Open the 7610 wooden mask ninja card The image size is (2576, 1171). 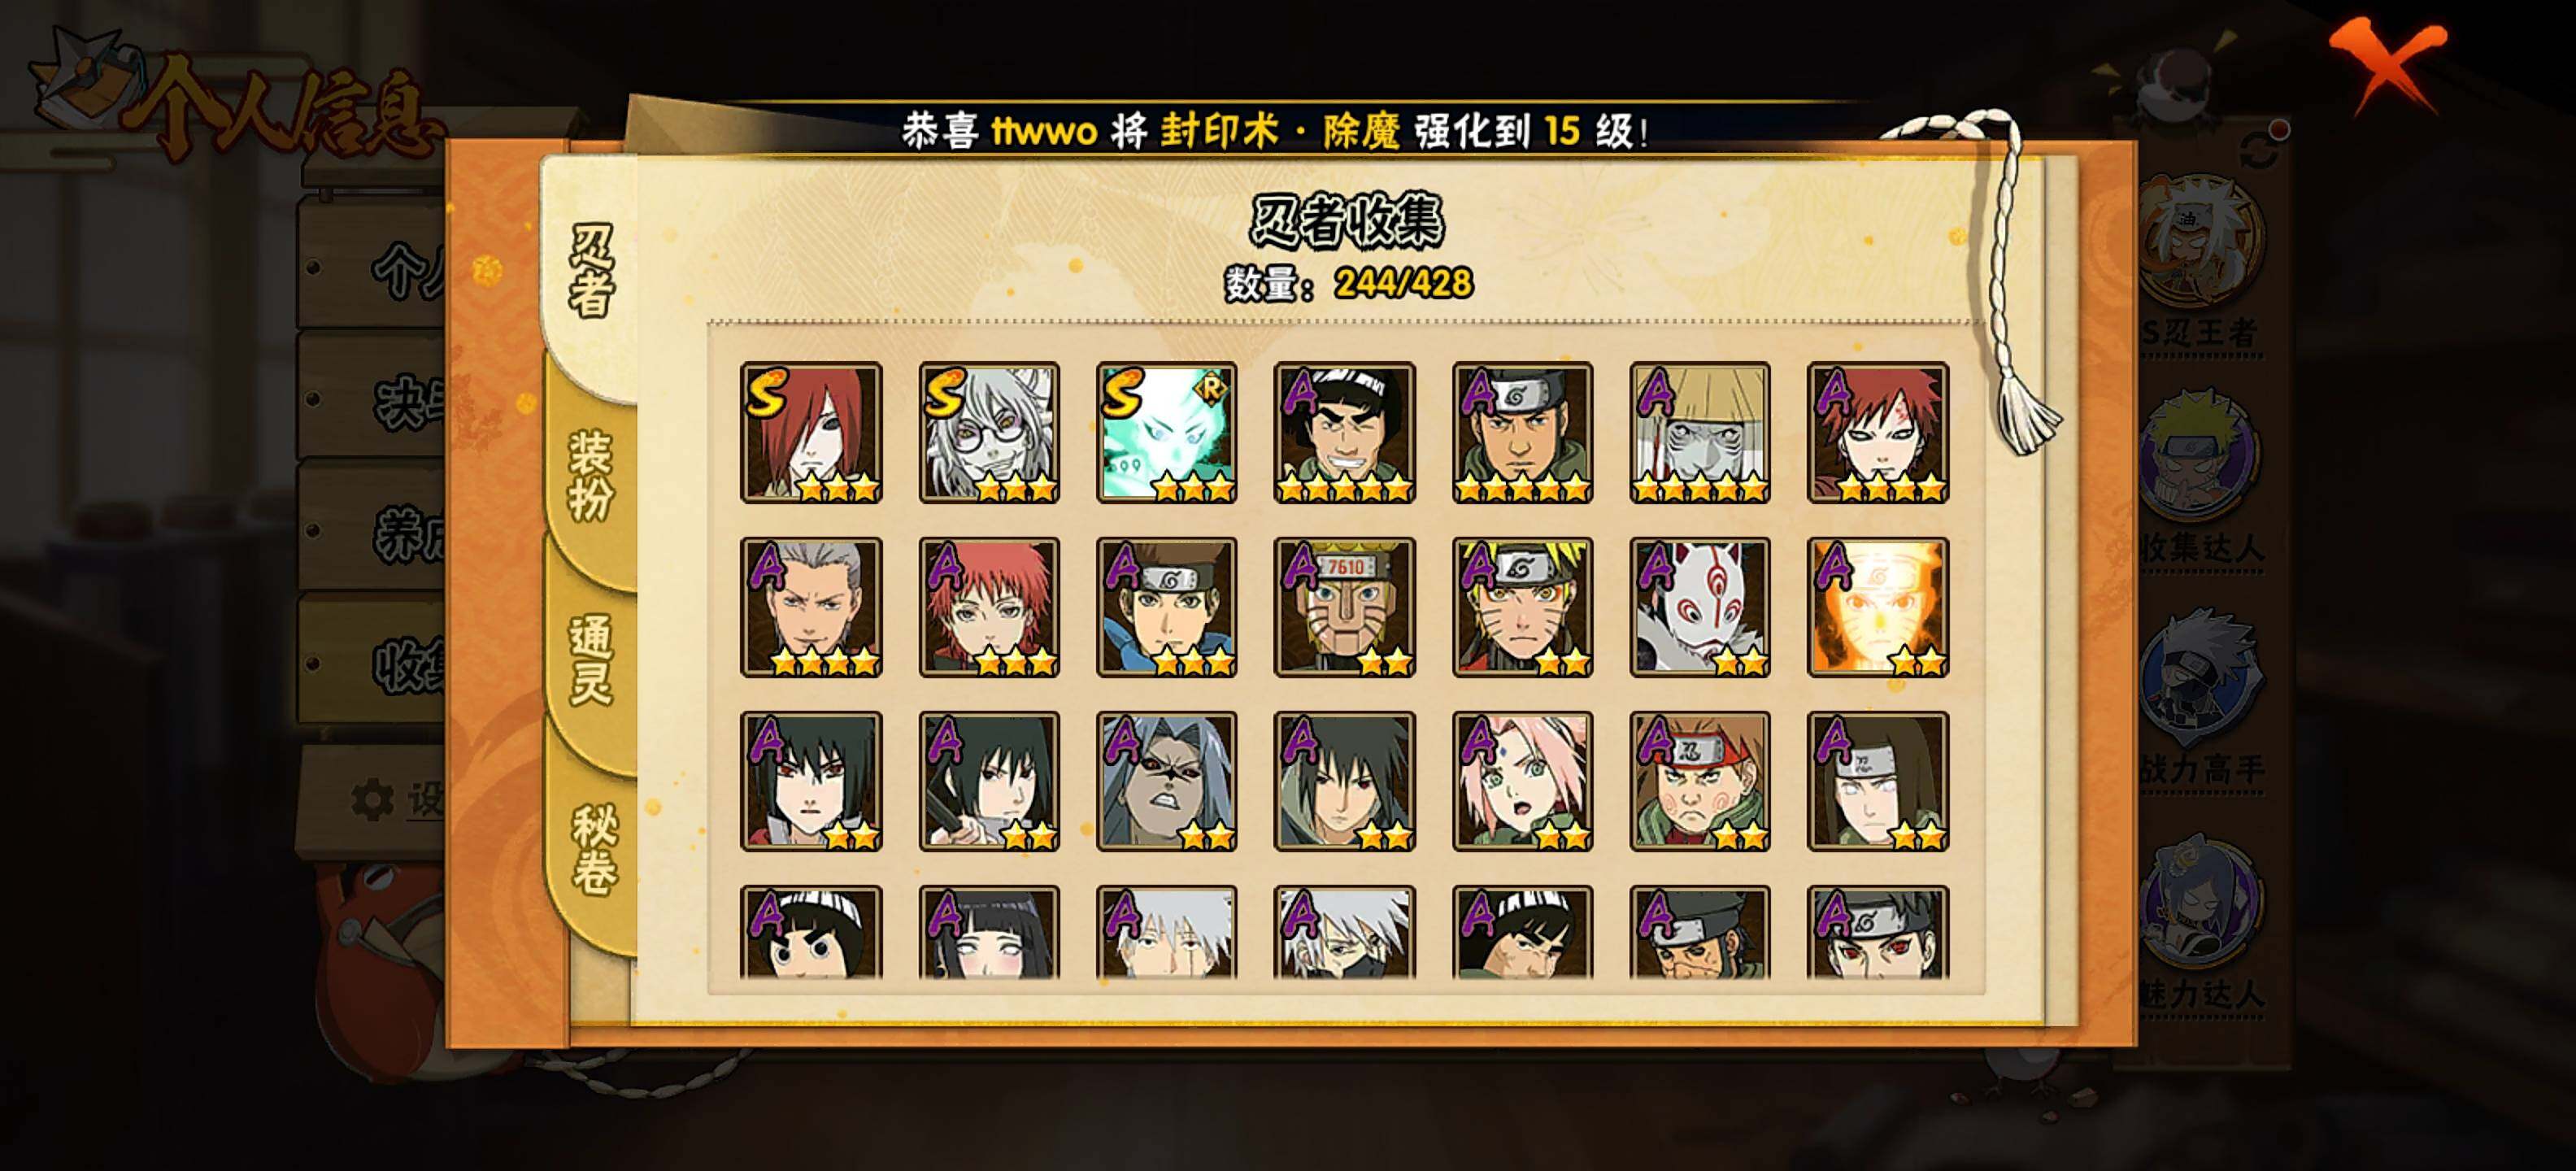(x=1344, y=607)
